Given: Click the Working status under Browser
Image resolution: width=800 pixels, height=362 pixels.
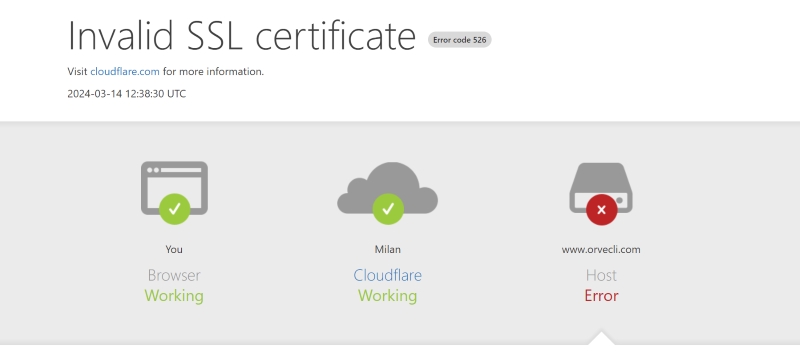Looking at the screenshot, I should click(174, 296).
